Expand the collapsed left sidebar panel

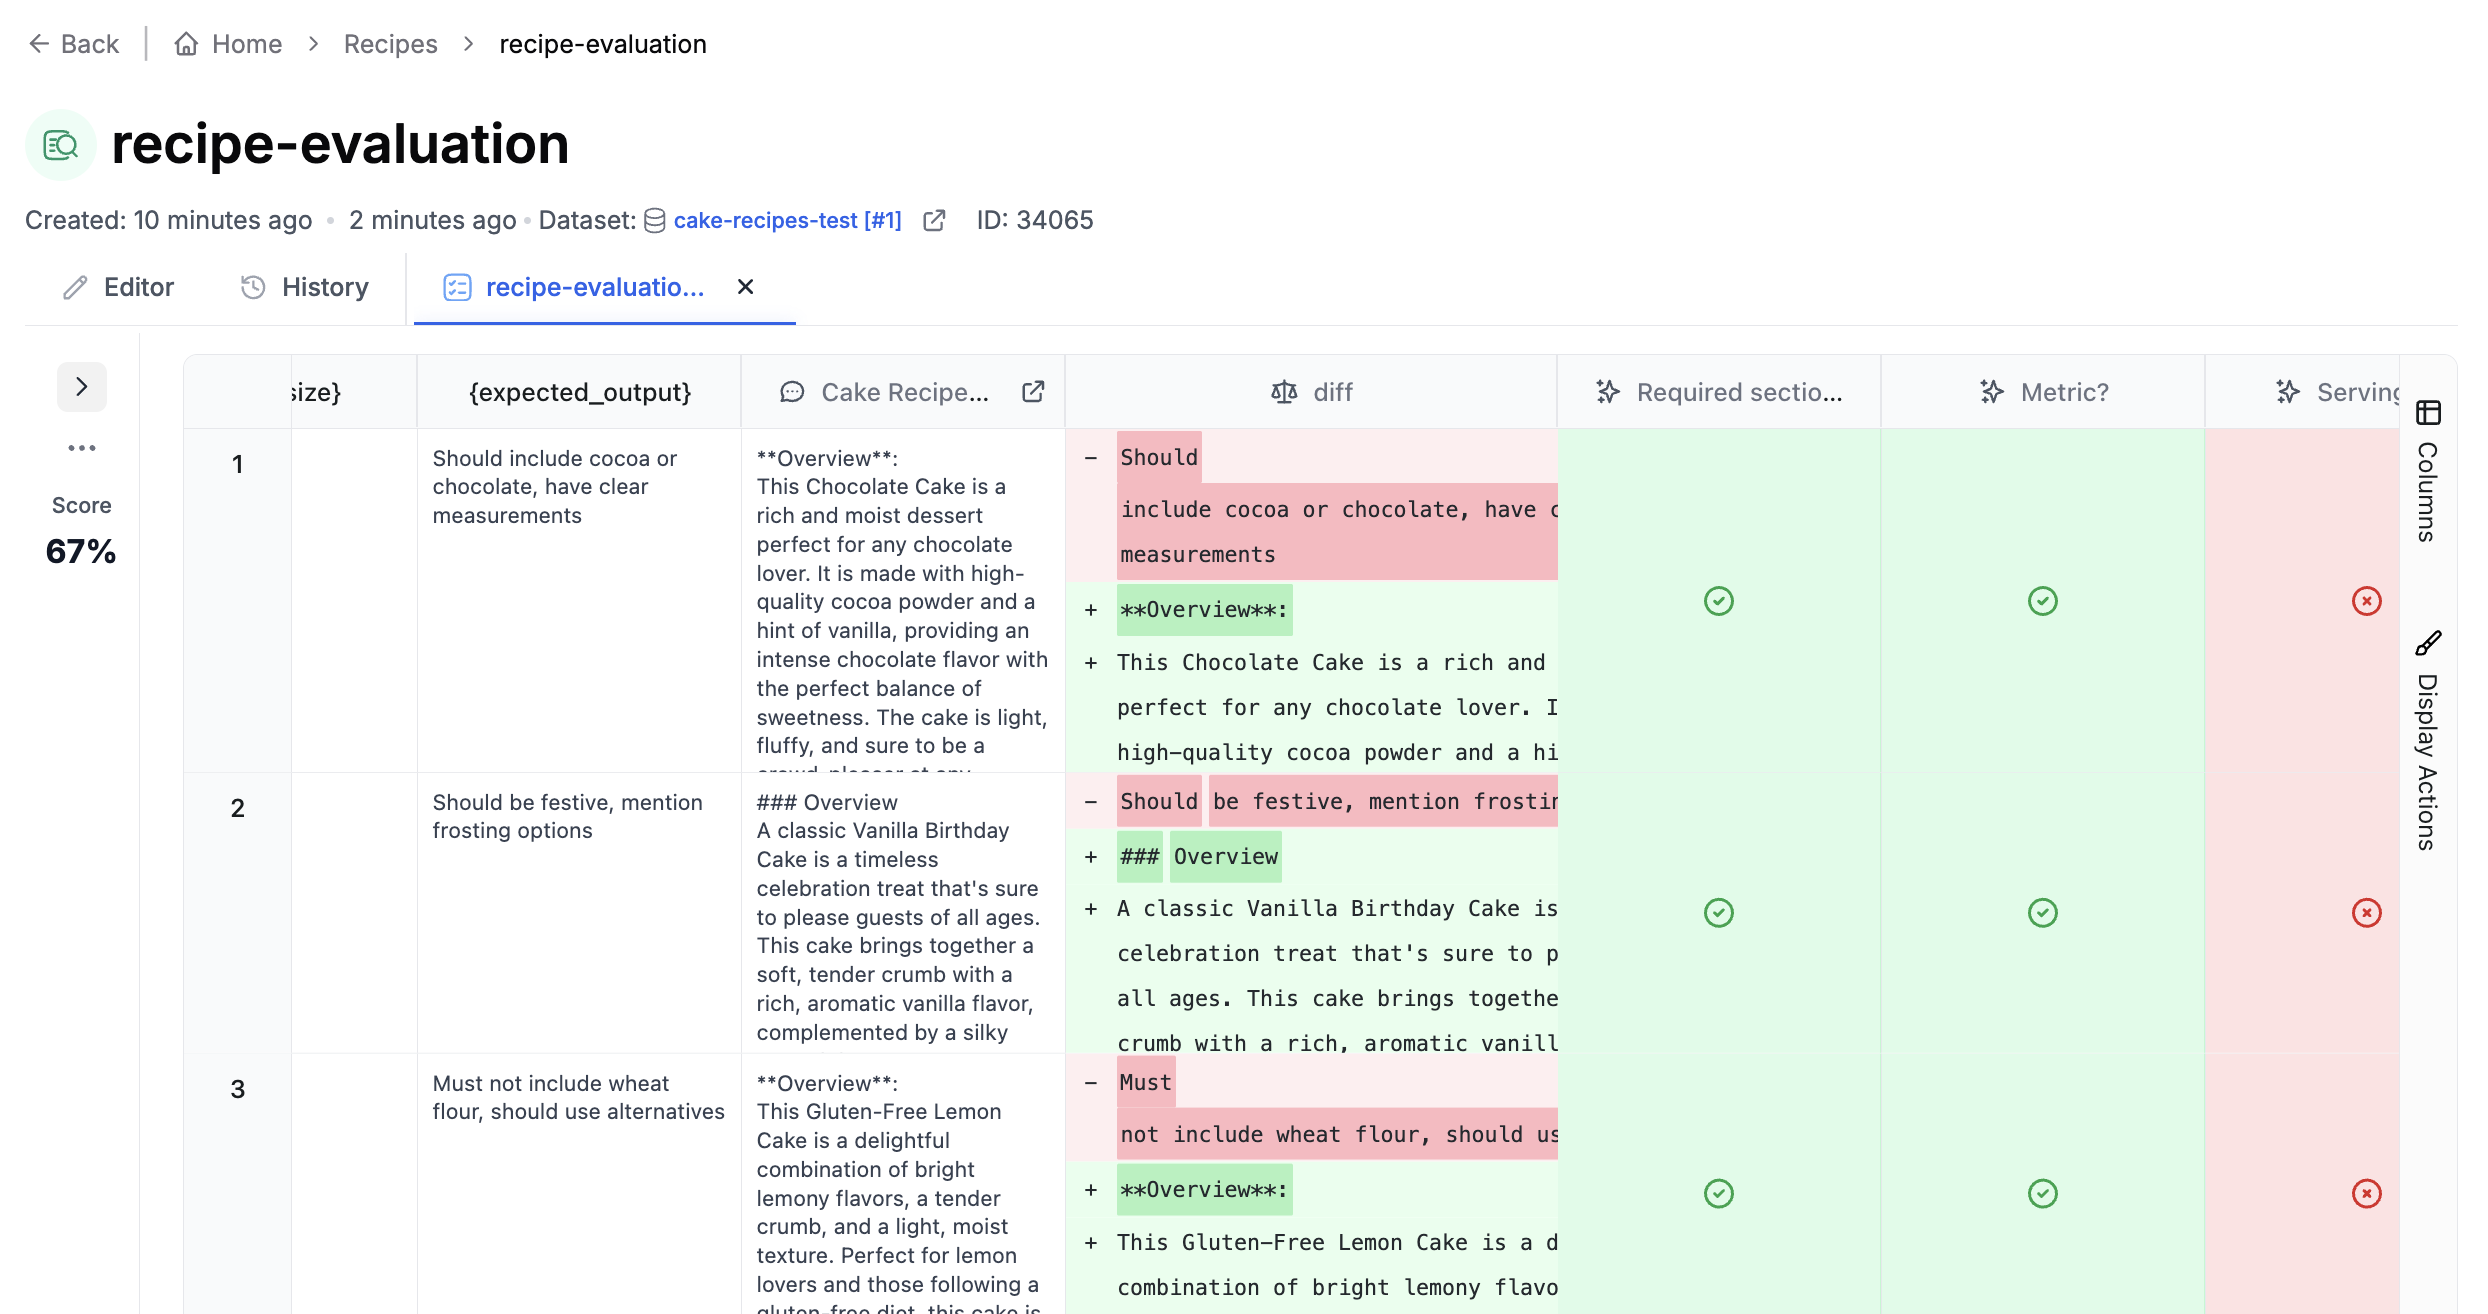82,386
